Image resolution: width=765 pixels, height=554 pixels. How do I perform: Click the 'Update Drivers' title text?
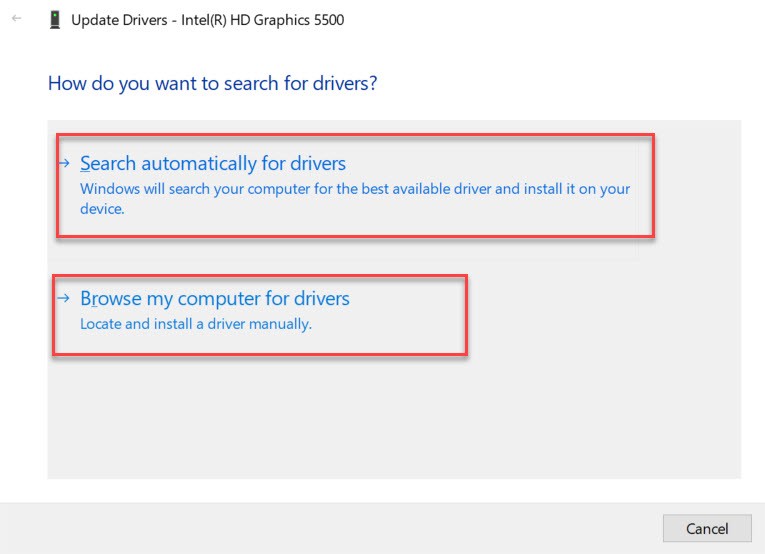click(x=119, y=20)
